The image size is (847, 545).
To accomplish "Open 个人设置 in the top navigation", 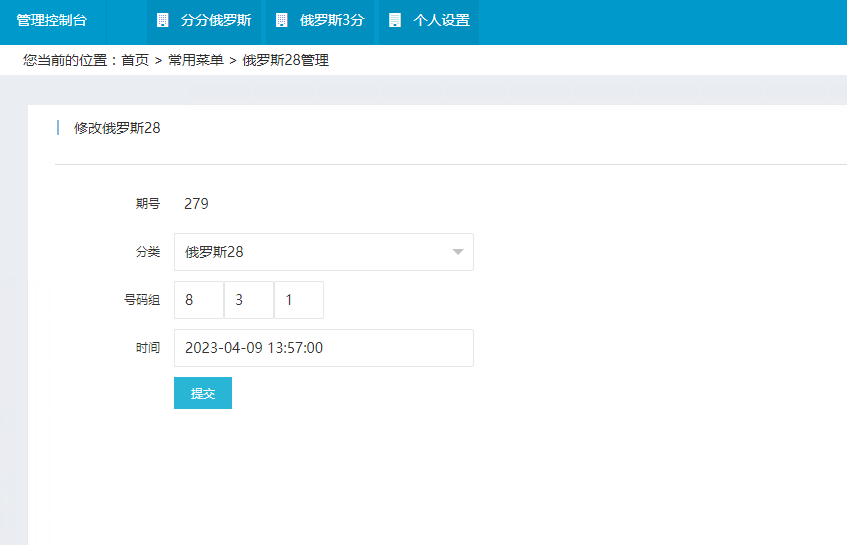I will pos(441,20).
